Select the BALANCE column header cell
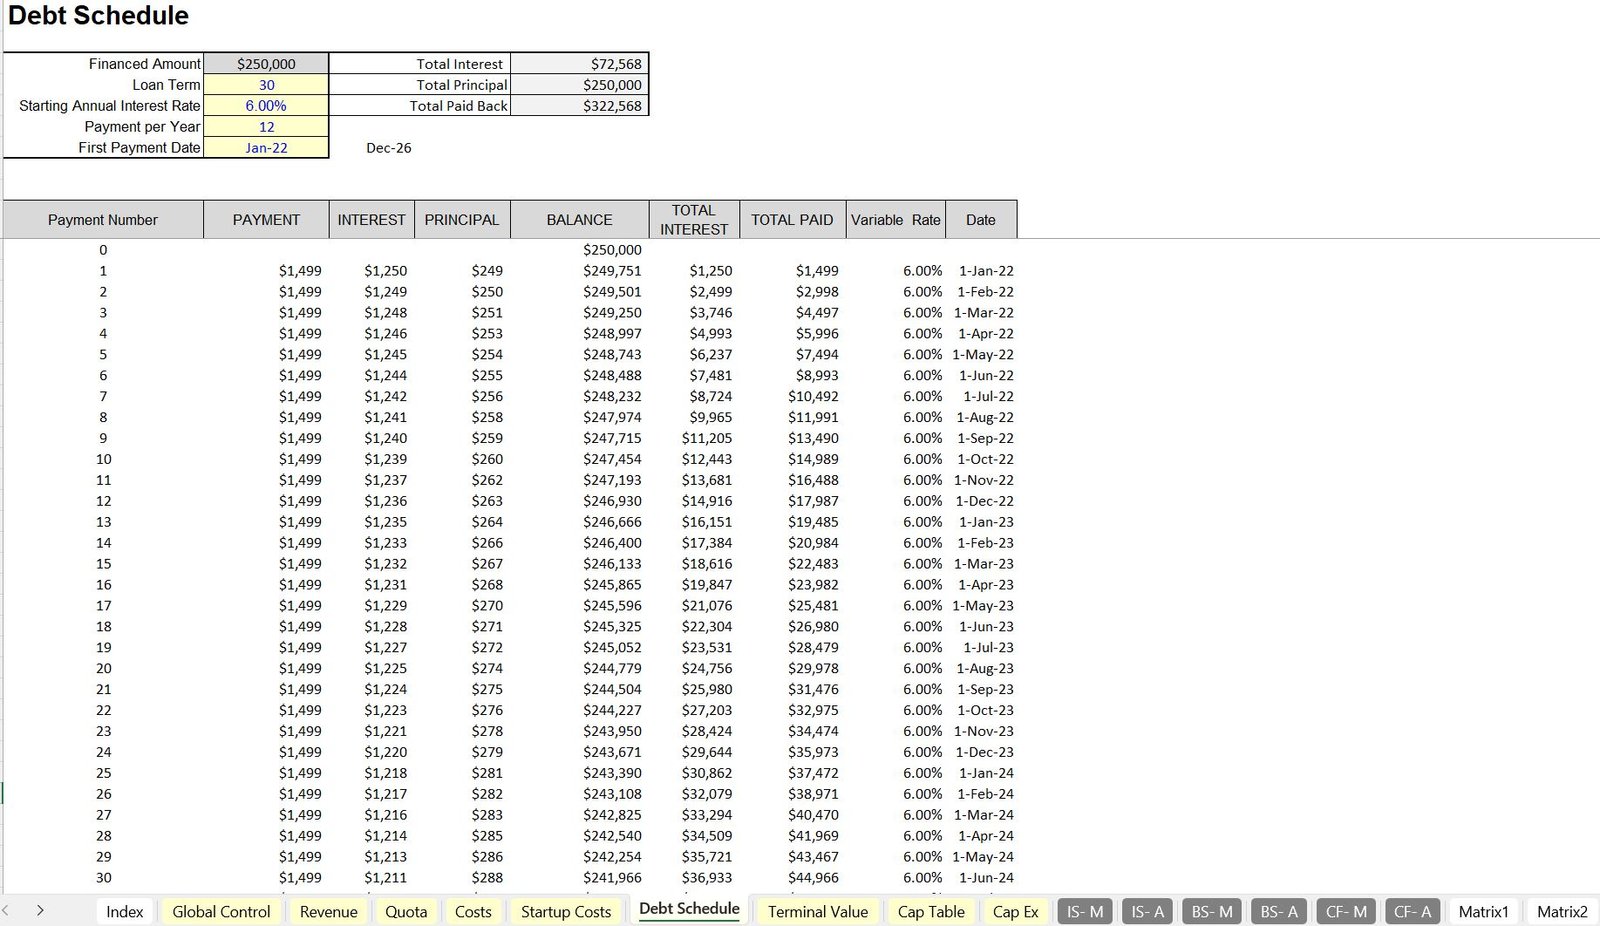This screenshot has height=926, width=1600. (x=579, y=220)
